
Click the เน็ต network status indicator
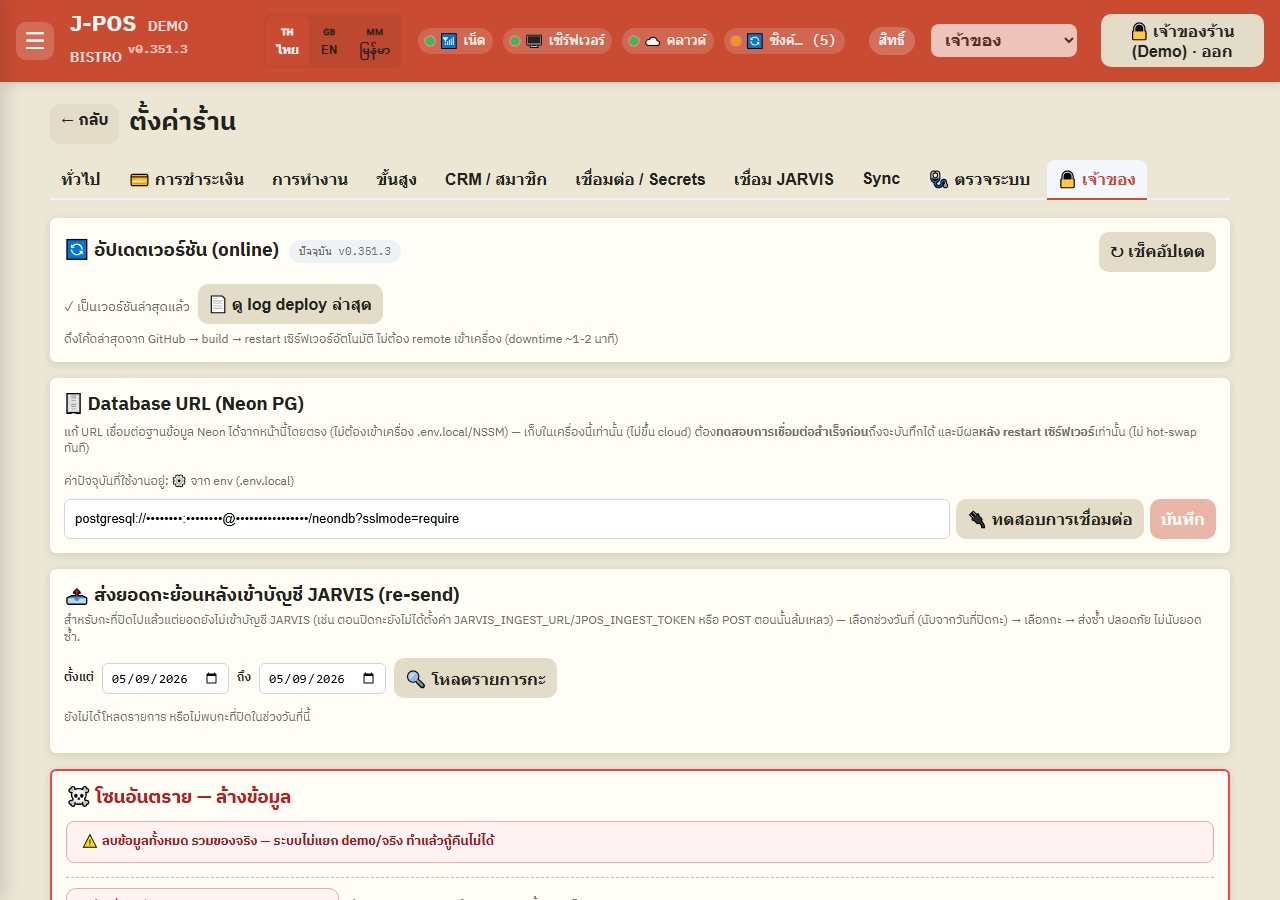(455, 41)
